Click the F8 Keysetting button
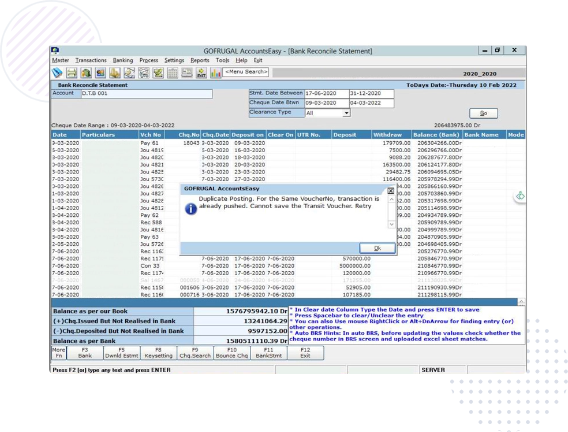The height and width of the screenshot is (432, 568). (158, 353)
